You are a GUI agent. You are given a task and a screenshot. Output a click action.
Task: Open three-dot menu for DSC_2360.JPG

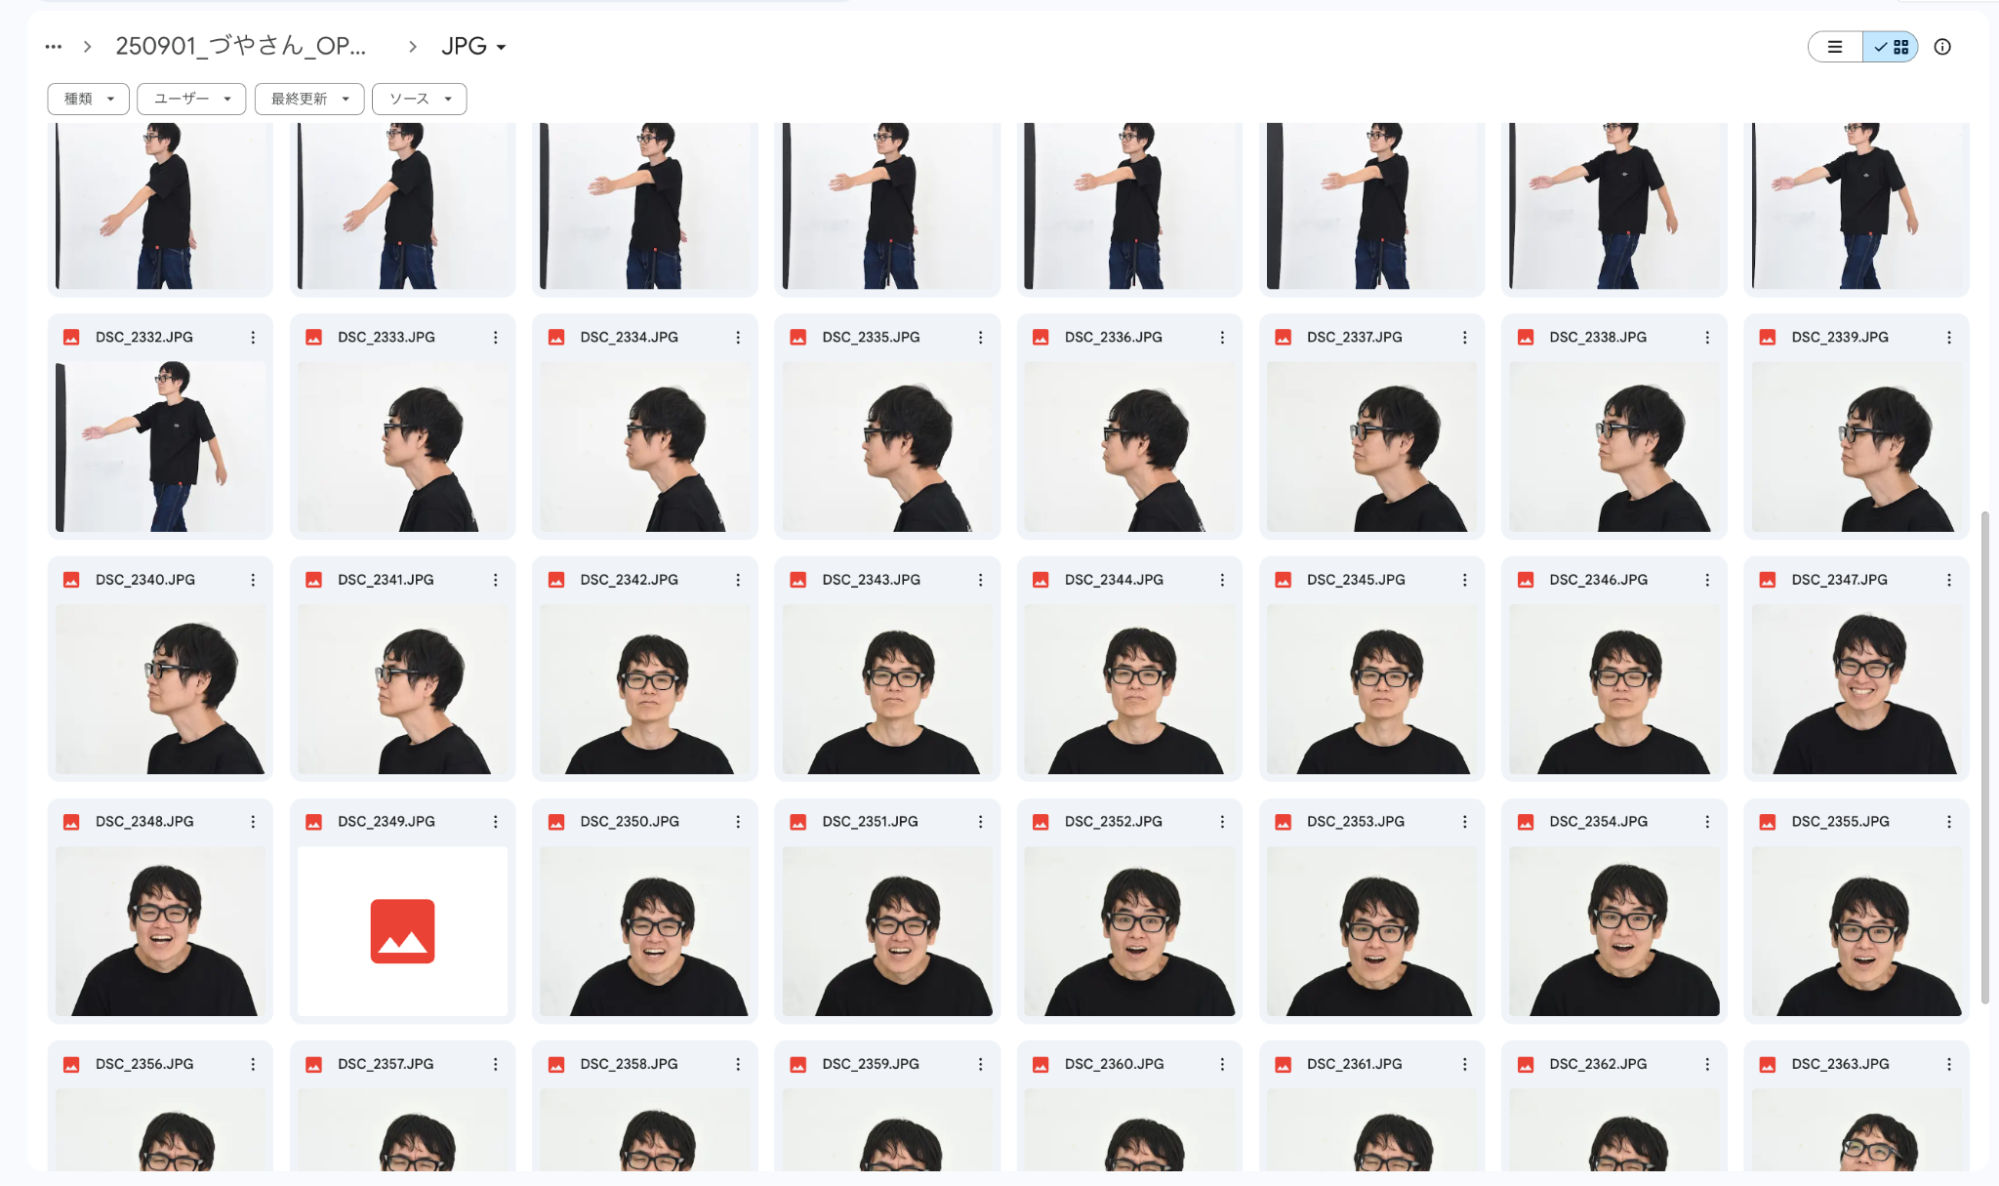[x=1222, y=1064]
